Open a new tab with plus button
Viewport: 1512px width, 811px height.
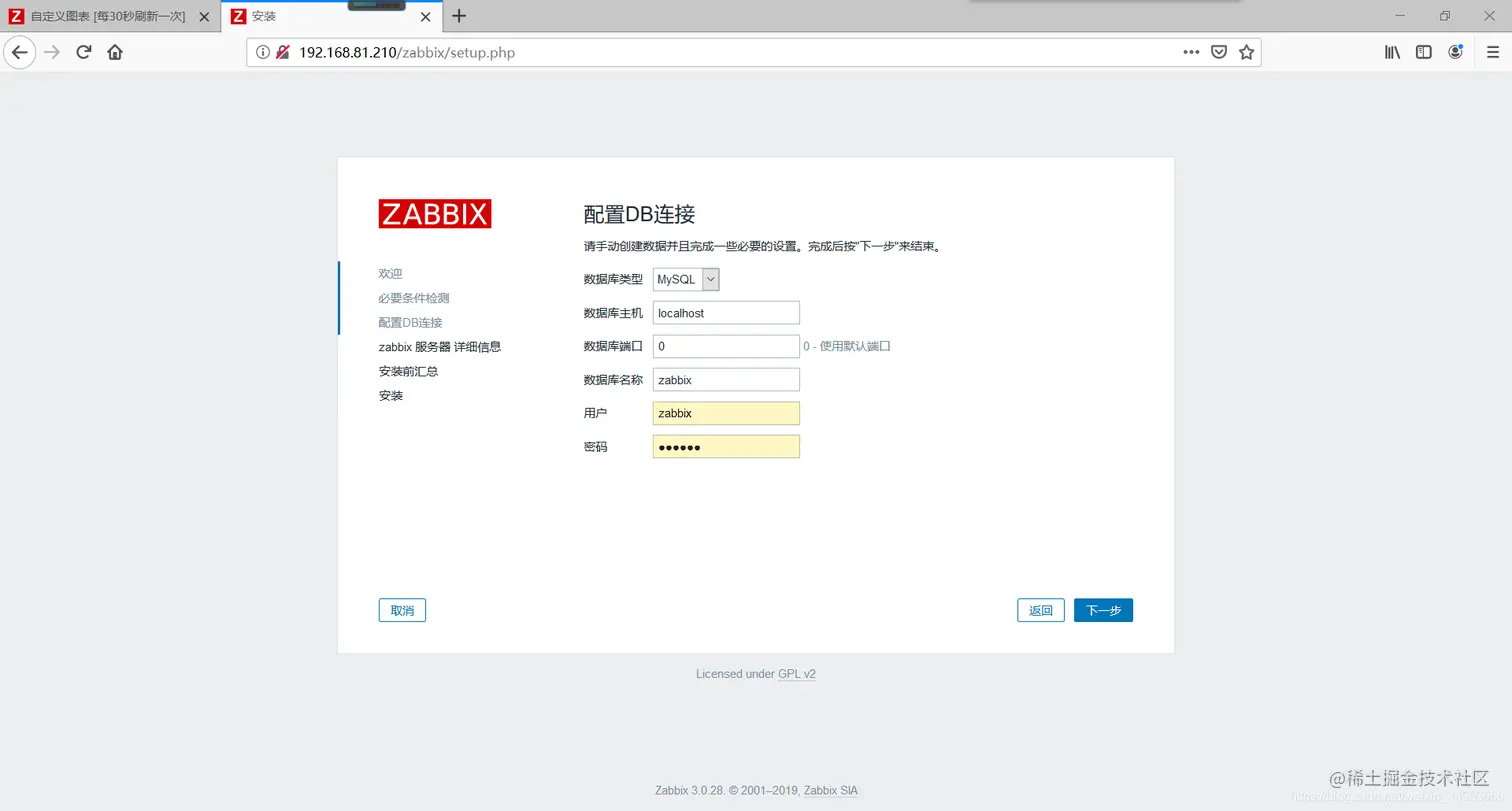459,16
